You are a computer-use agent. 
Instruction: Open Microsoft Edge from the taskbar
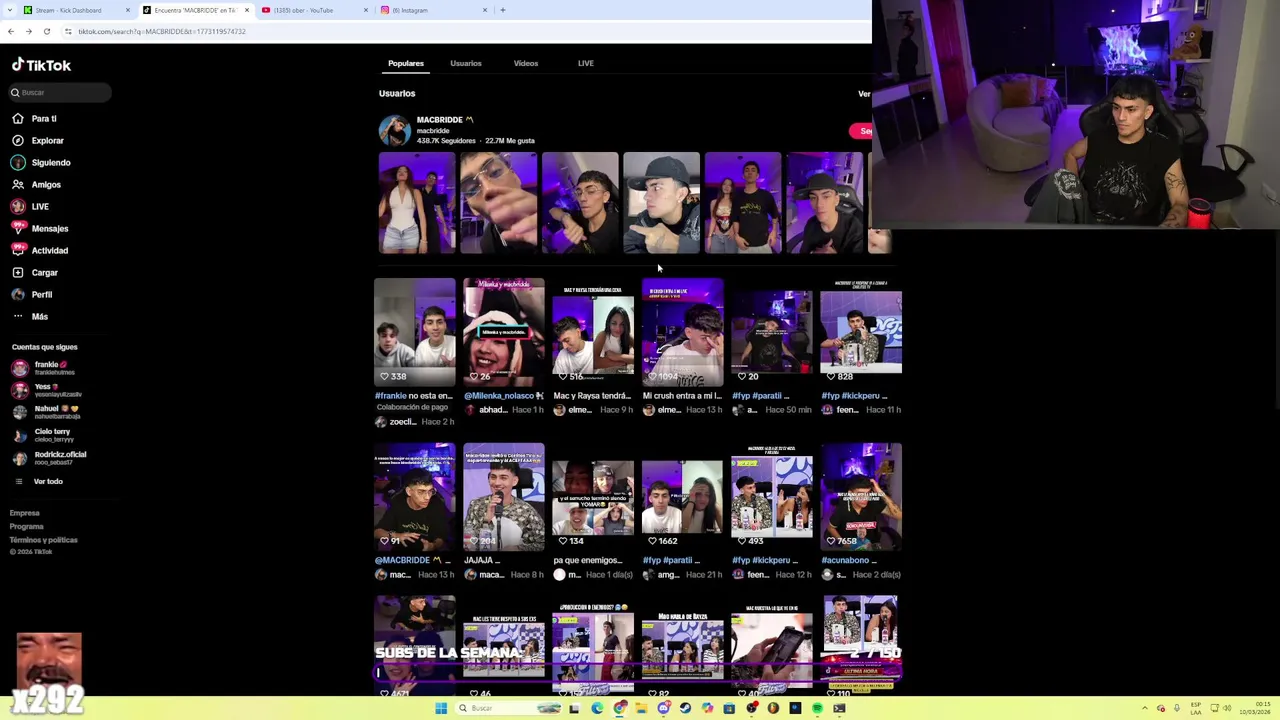pyautogui.click(x=597, y=708)
